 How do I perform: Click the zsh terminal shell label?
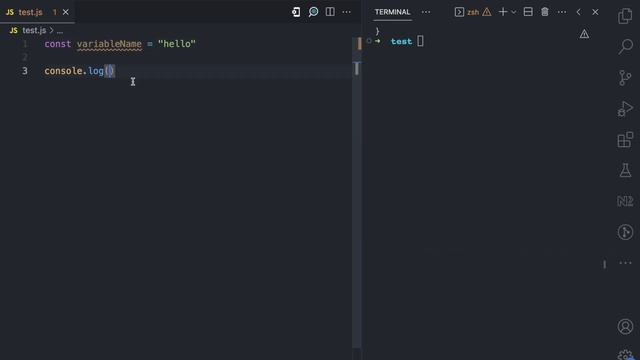(x=473, y=12)
